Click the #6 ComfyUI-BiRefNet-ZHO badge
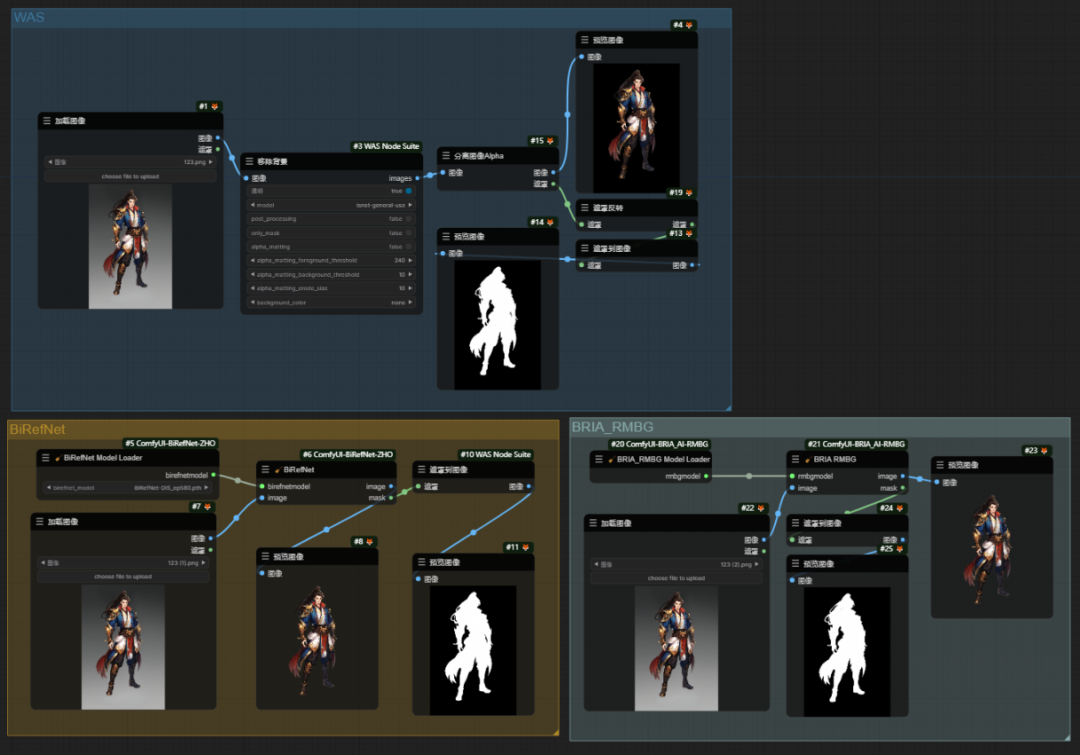This screenshot has width=1080, height=755. click(x=348, y=454)
